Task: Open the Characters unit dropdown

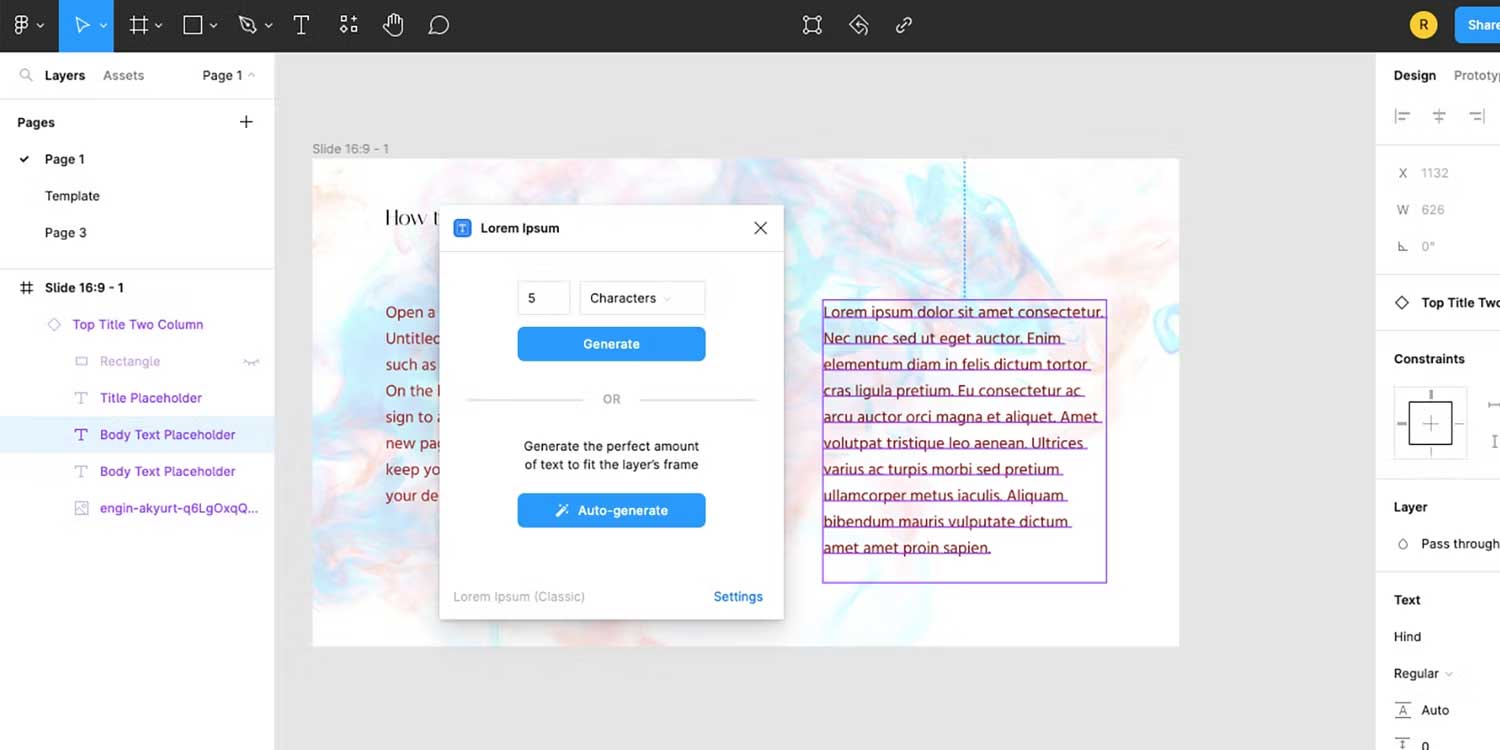Action: click(x=641, y=297)
